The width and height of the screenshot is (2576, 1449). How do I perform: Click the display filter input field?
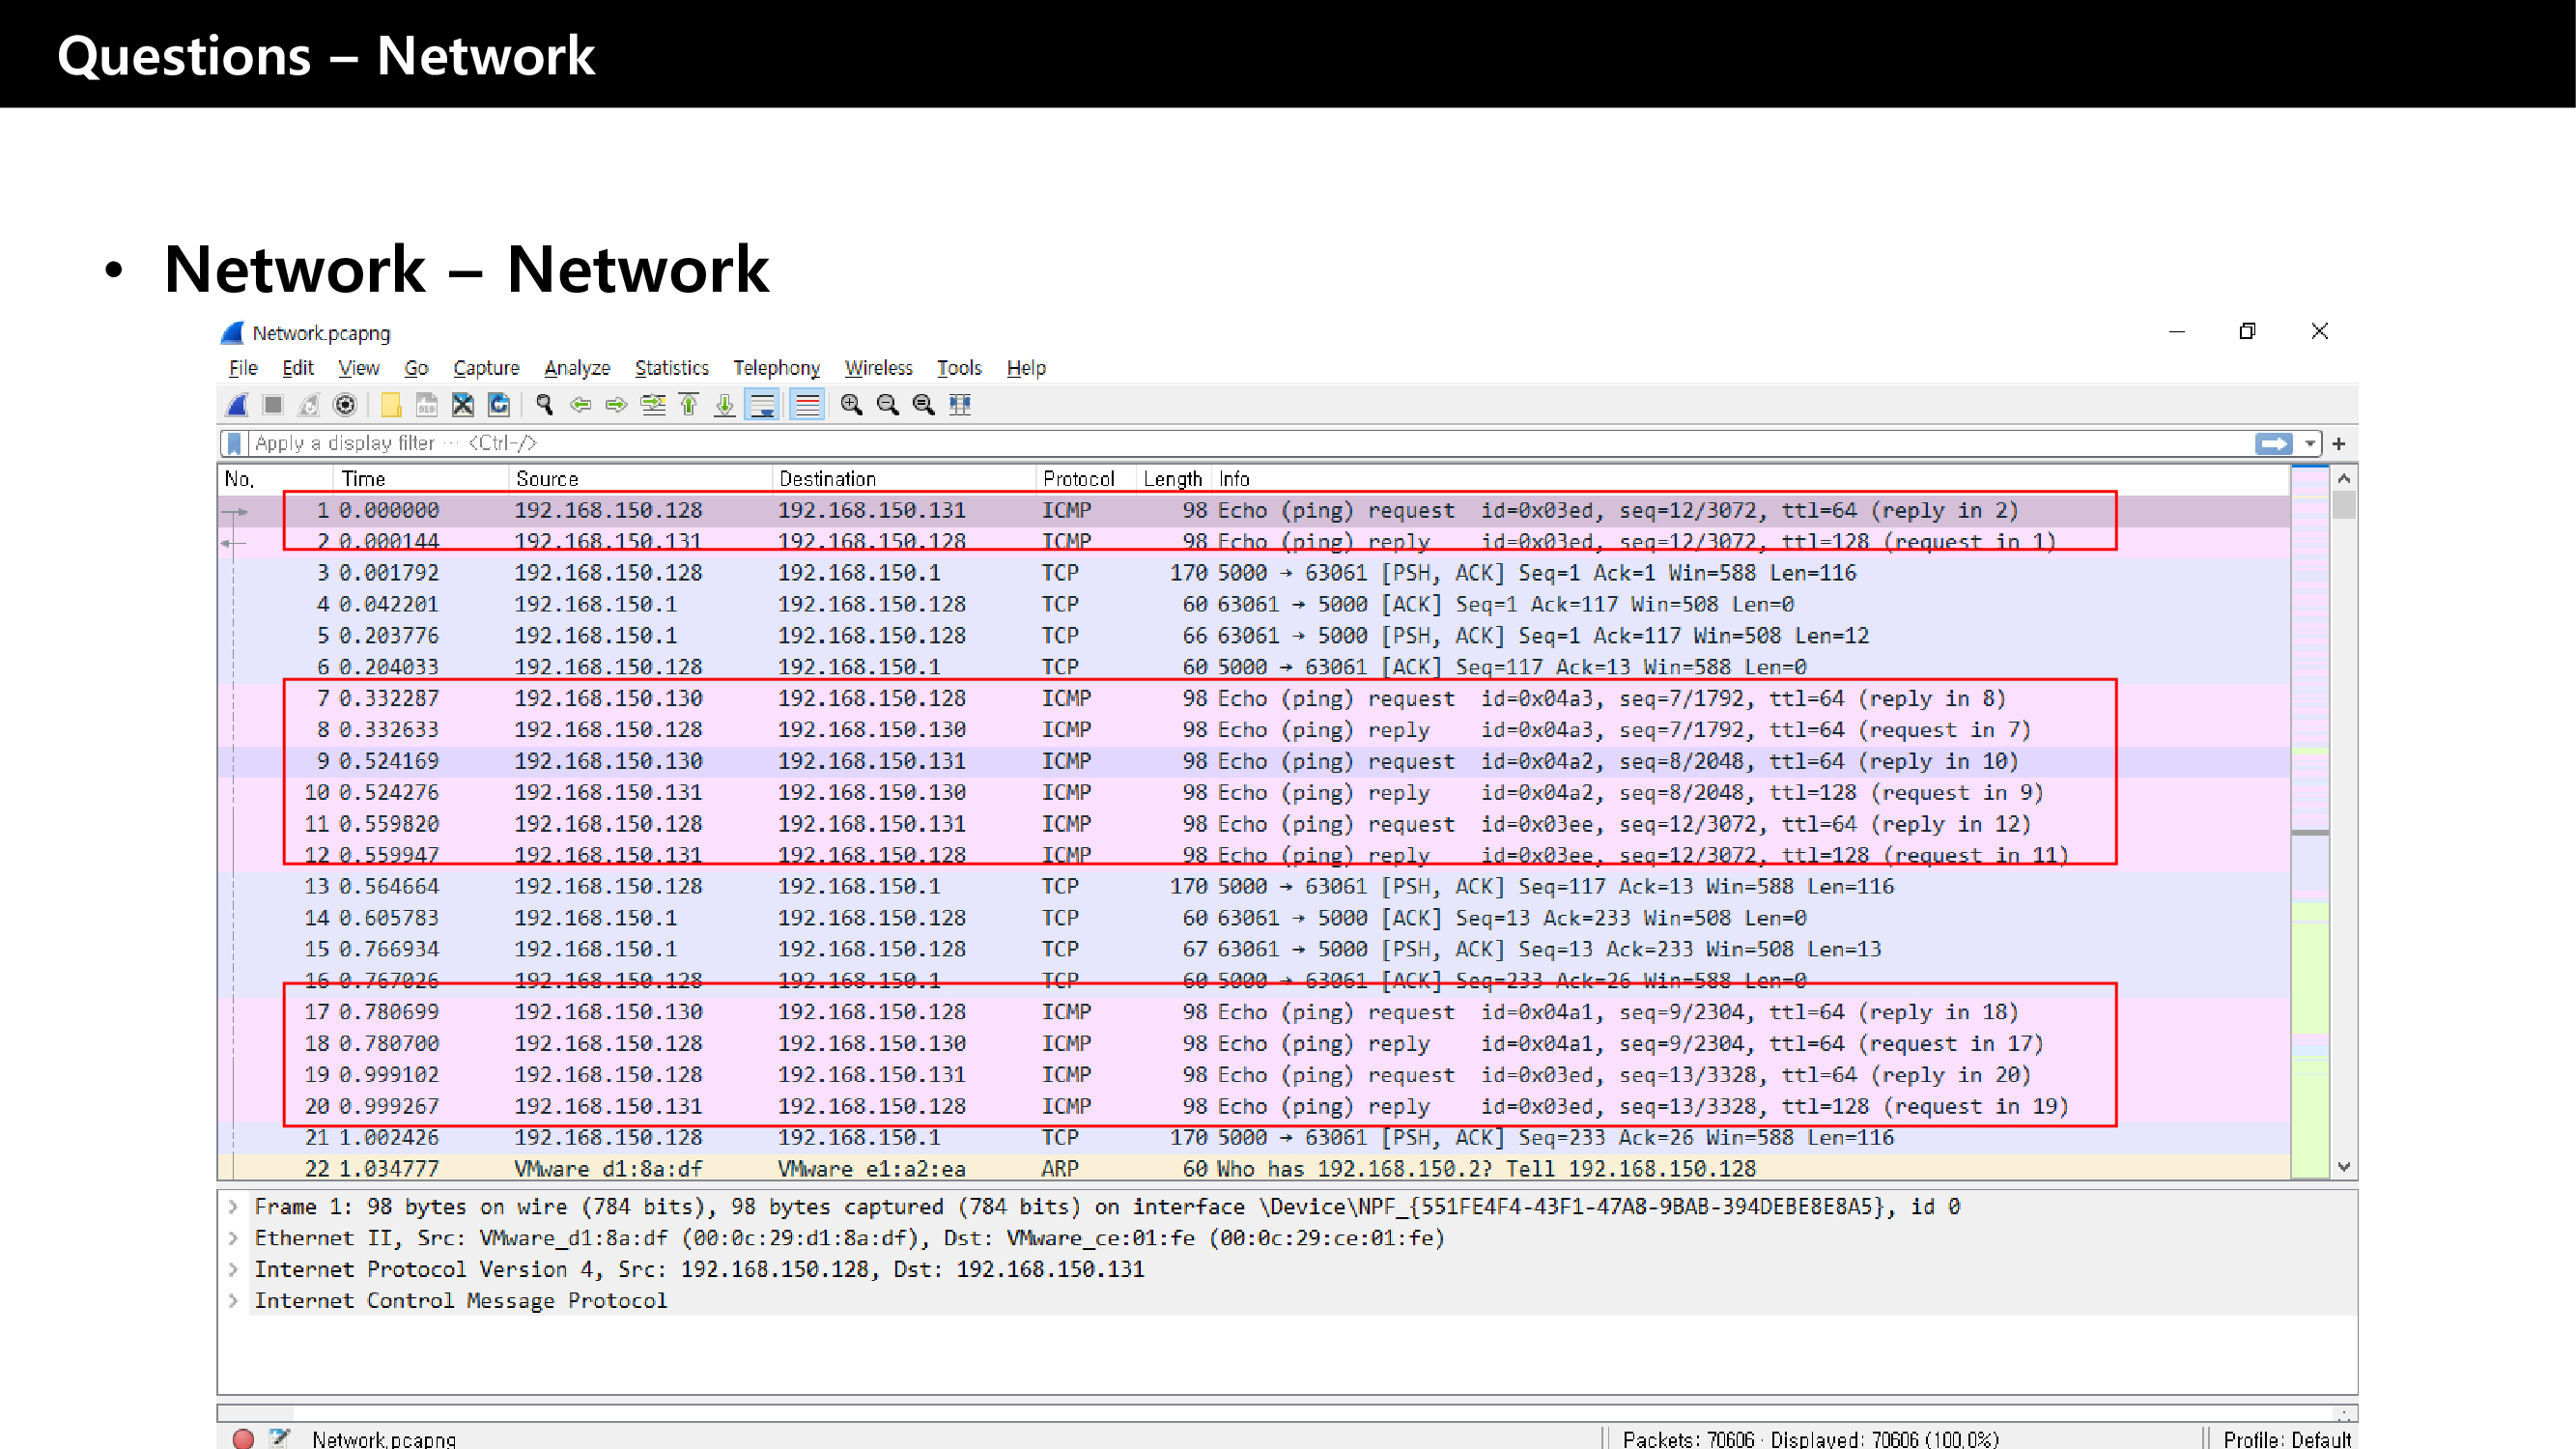point(1200,443)
